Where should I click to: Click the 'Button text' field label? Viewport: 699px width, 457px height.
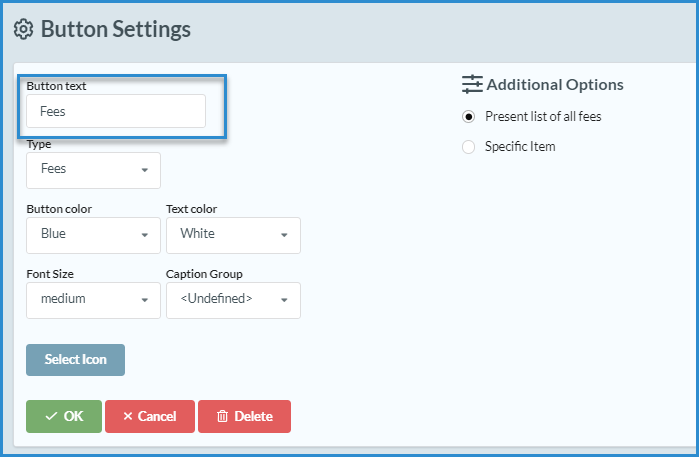(x=56, y=86)
